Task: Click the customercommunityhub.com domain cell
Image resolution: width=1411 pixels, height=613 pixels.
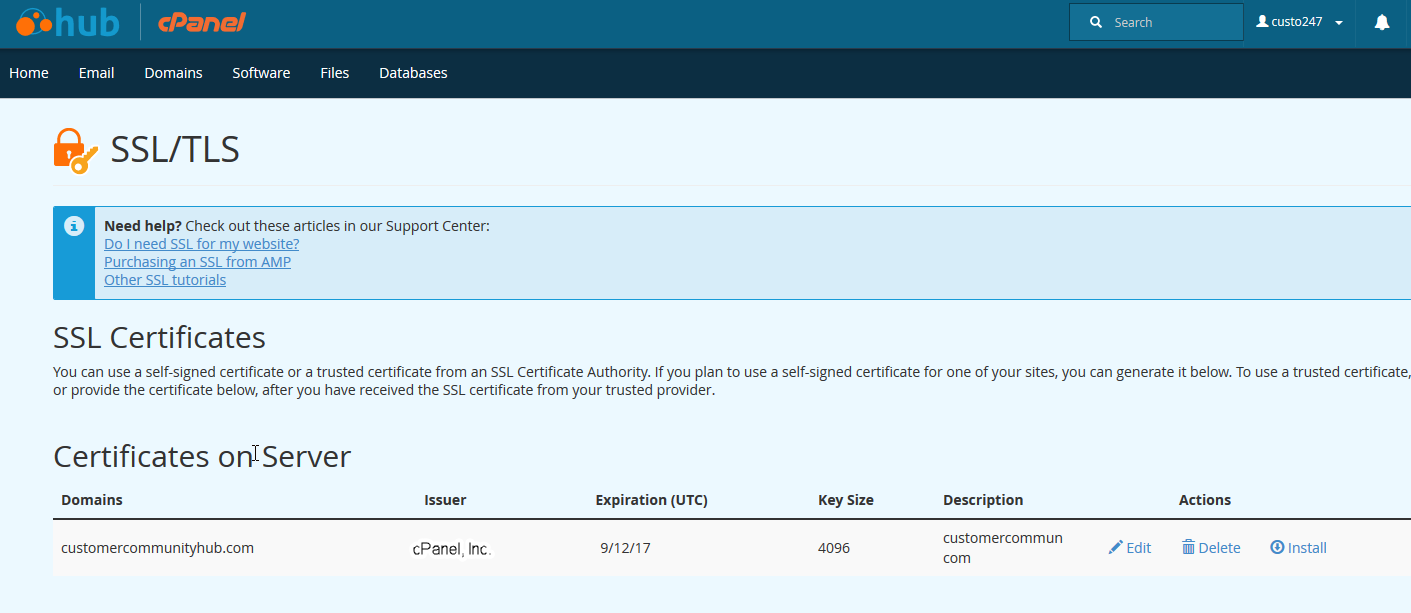Action: pyautogui.click(x=157, y=548)
